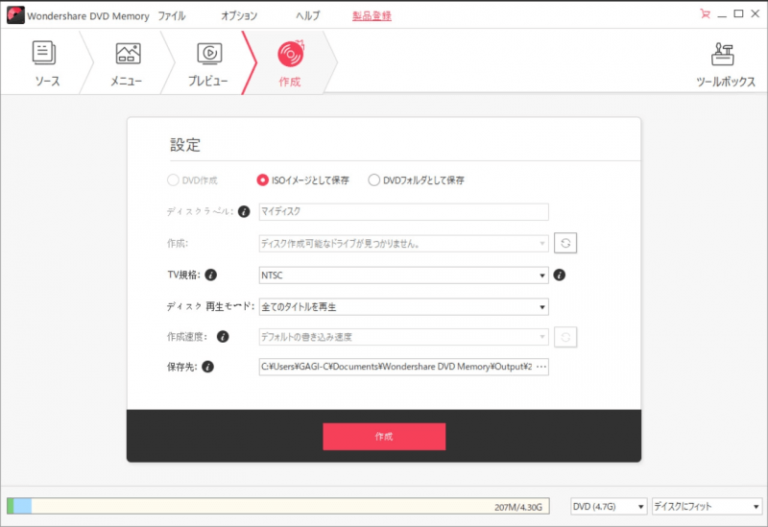The width and height of the screenshot is (768, 527).
Task: Go to the メニュー step icon
Action: point(126,54)
